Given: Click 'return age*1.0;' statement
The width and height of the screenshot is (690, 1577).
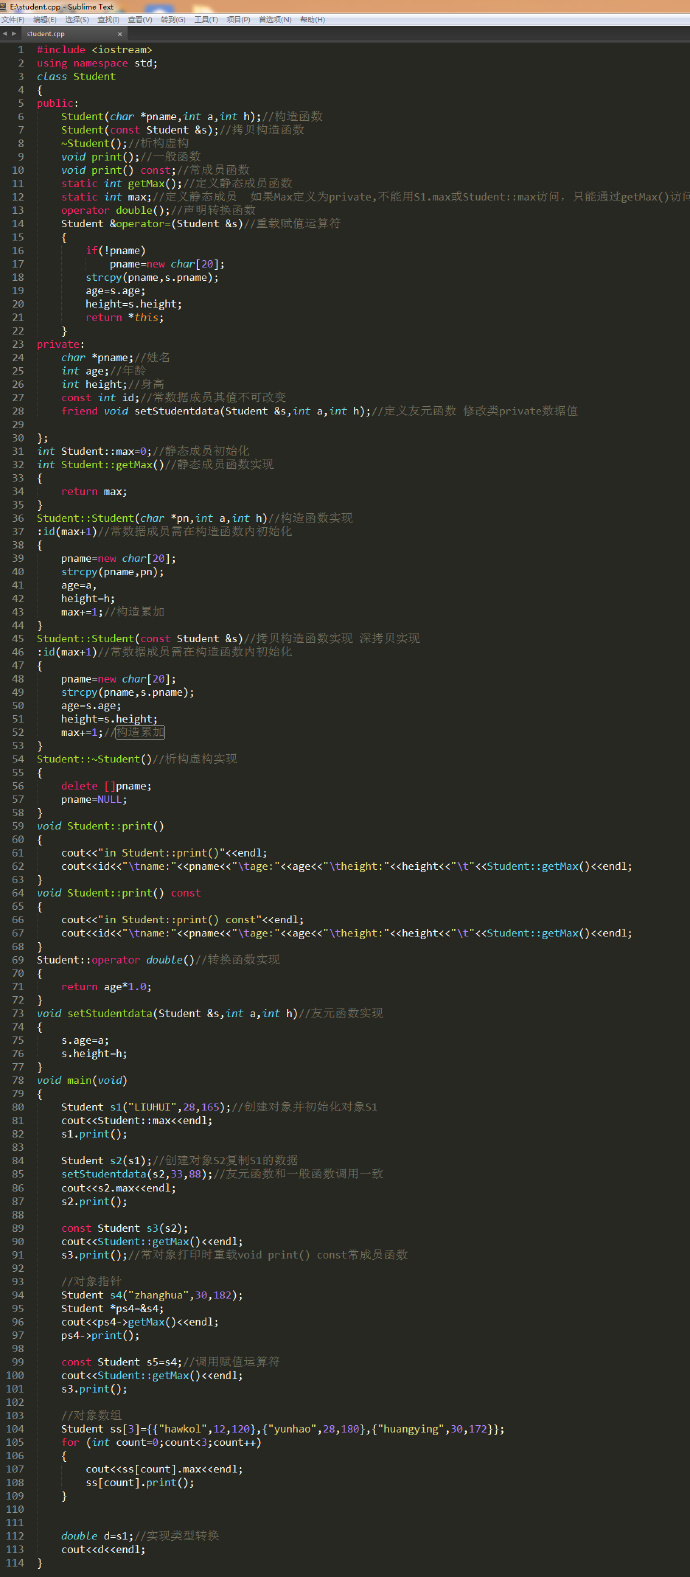Looking at the screenshot, I should 106,987.
